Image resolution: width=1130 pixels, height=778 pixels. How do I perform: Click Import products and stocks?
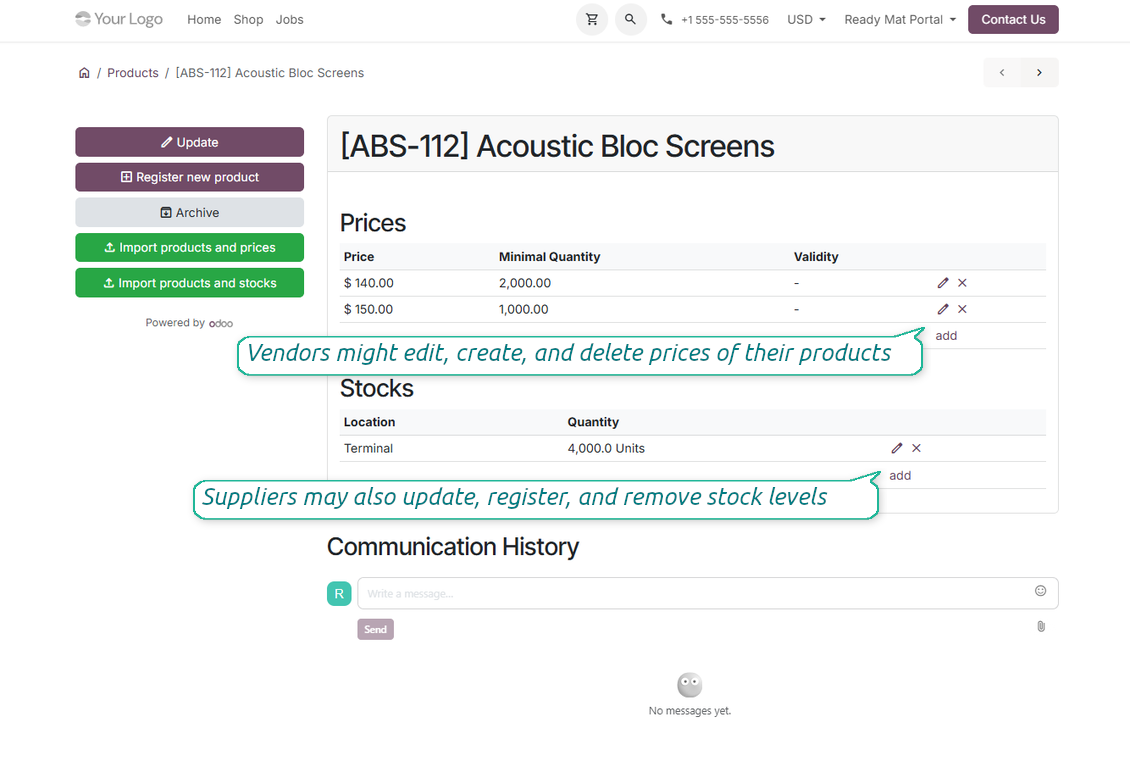(x=190, y=283)
